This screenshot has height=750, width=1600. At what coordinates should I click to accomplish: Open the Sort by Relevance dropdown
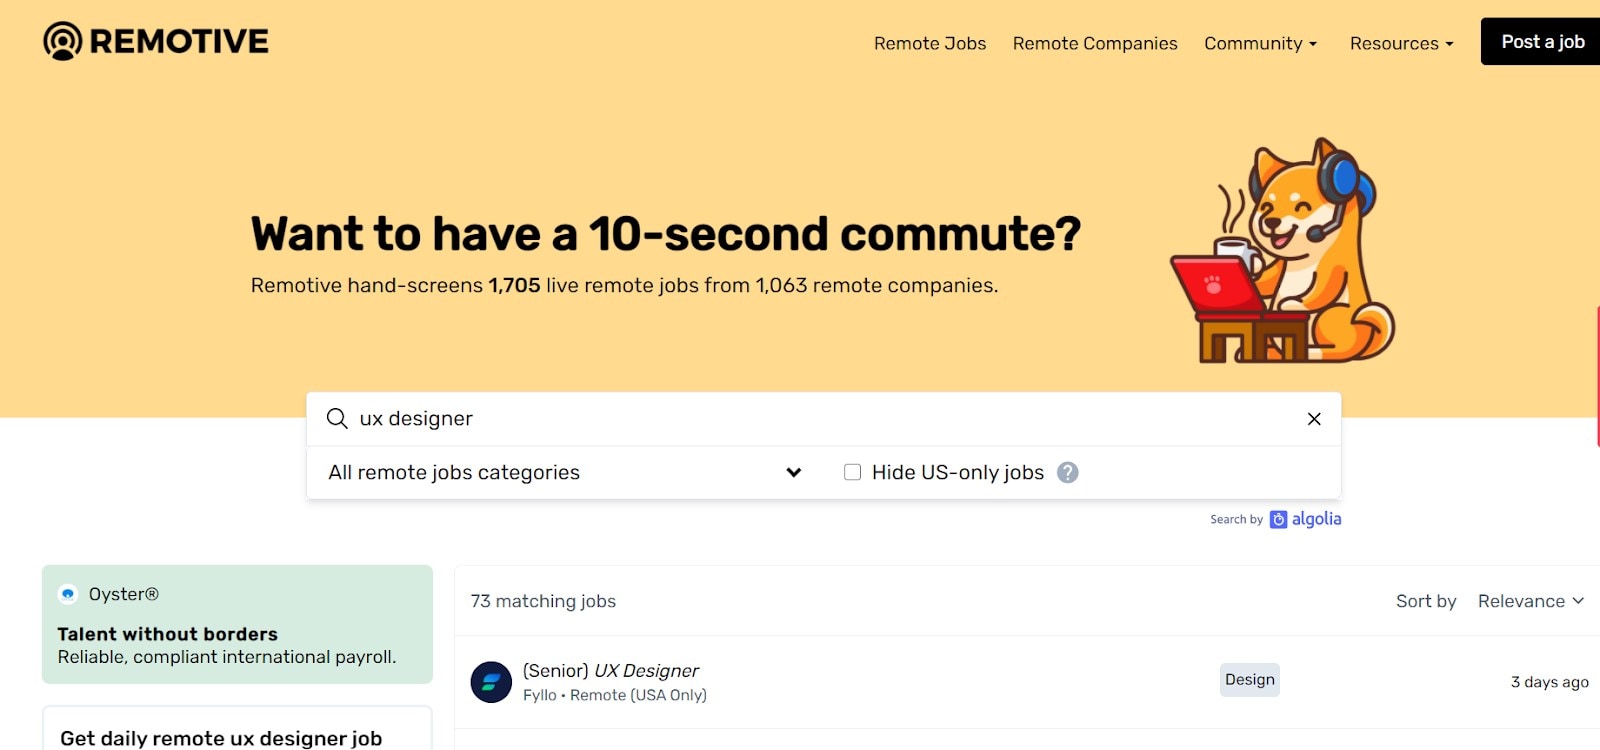pyautogui.click(x=1530, y=601)
